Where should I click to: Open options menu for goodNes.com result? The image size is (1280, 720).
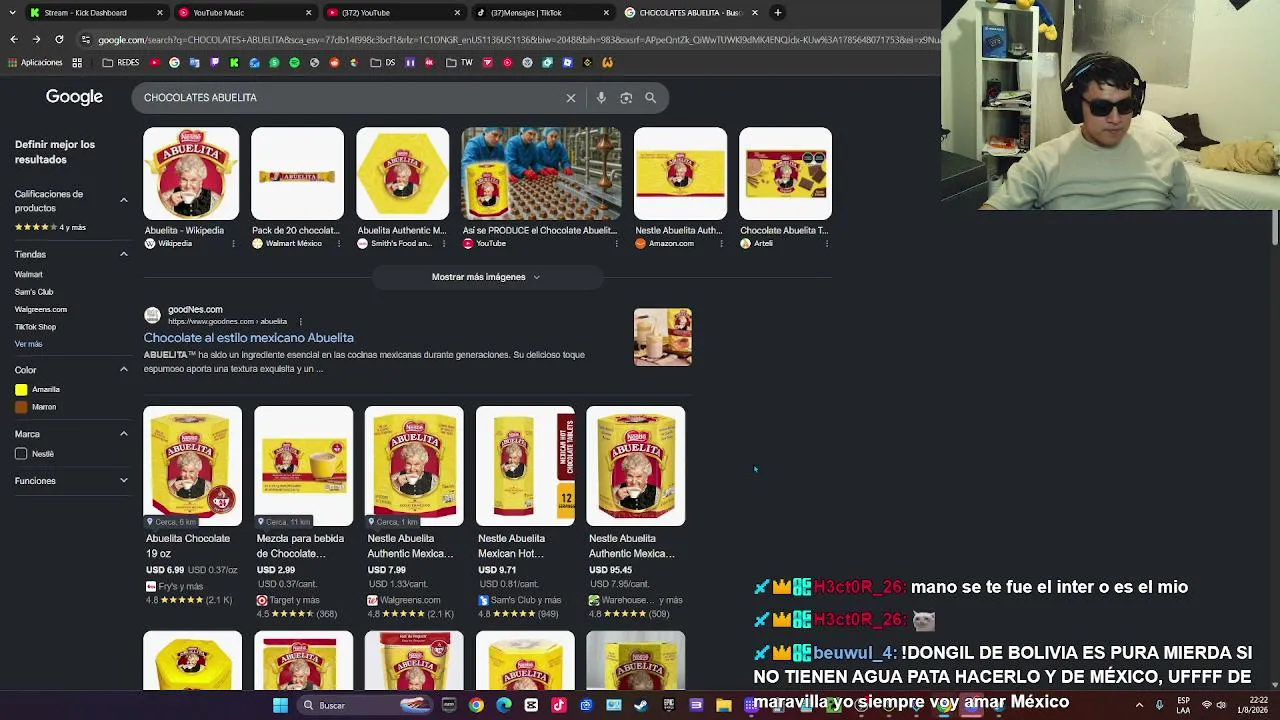300,322
